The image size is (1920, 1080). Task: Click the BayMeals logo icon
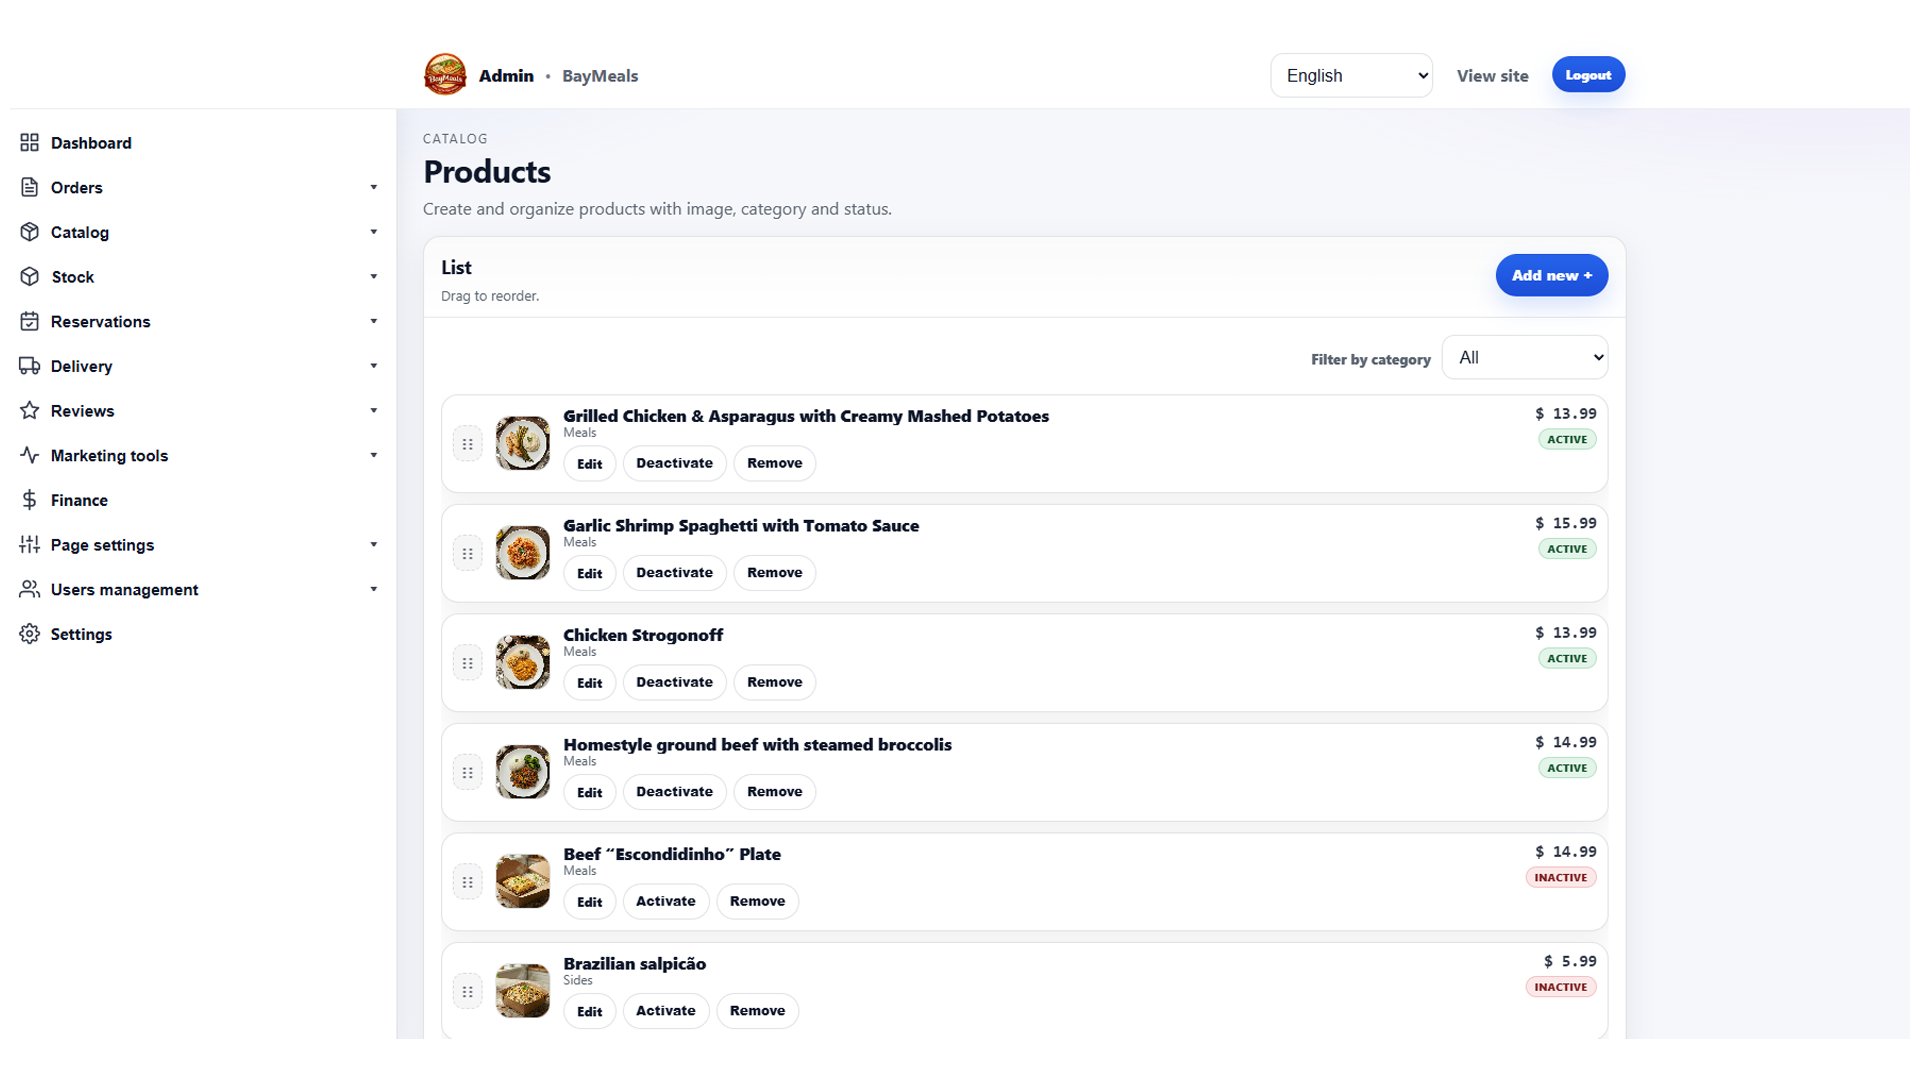tap(445, 75)
